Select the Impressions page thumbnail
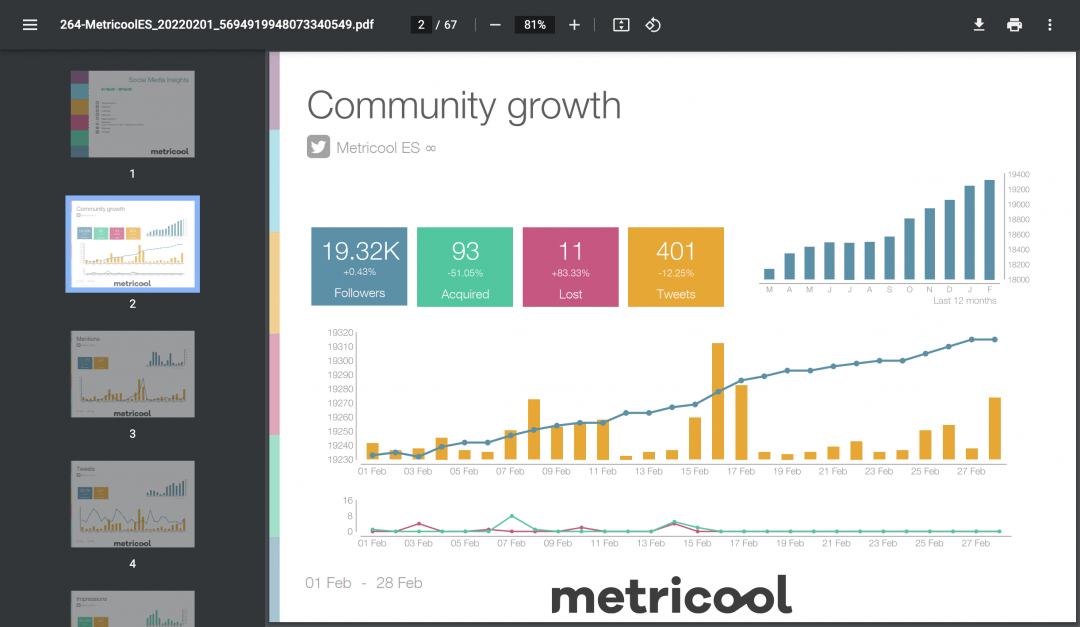Screen dimensions: 1080x627 (x=132, y=608)
